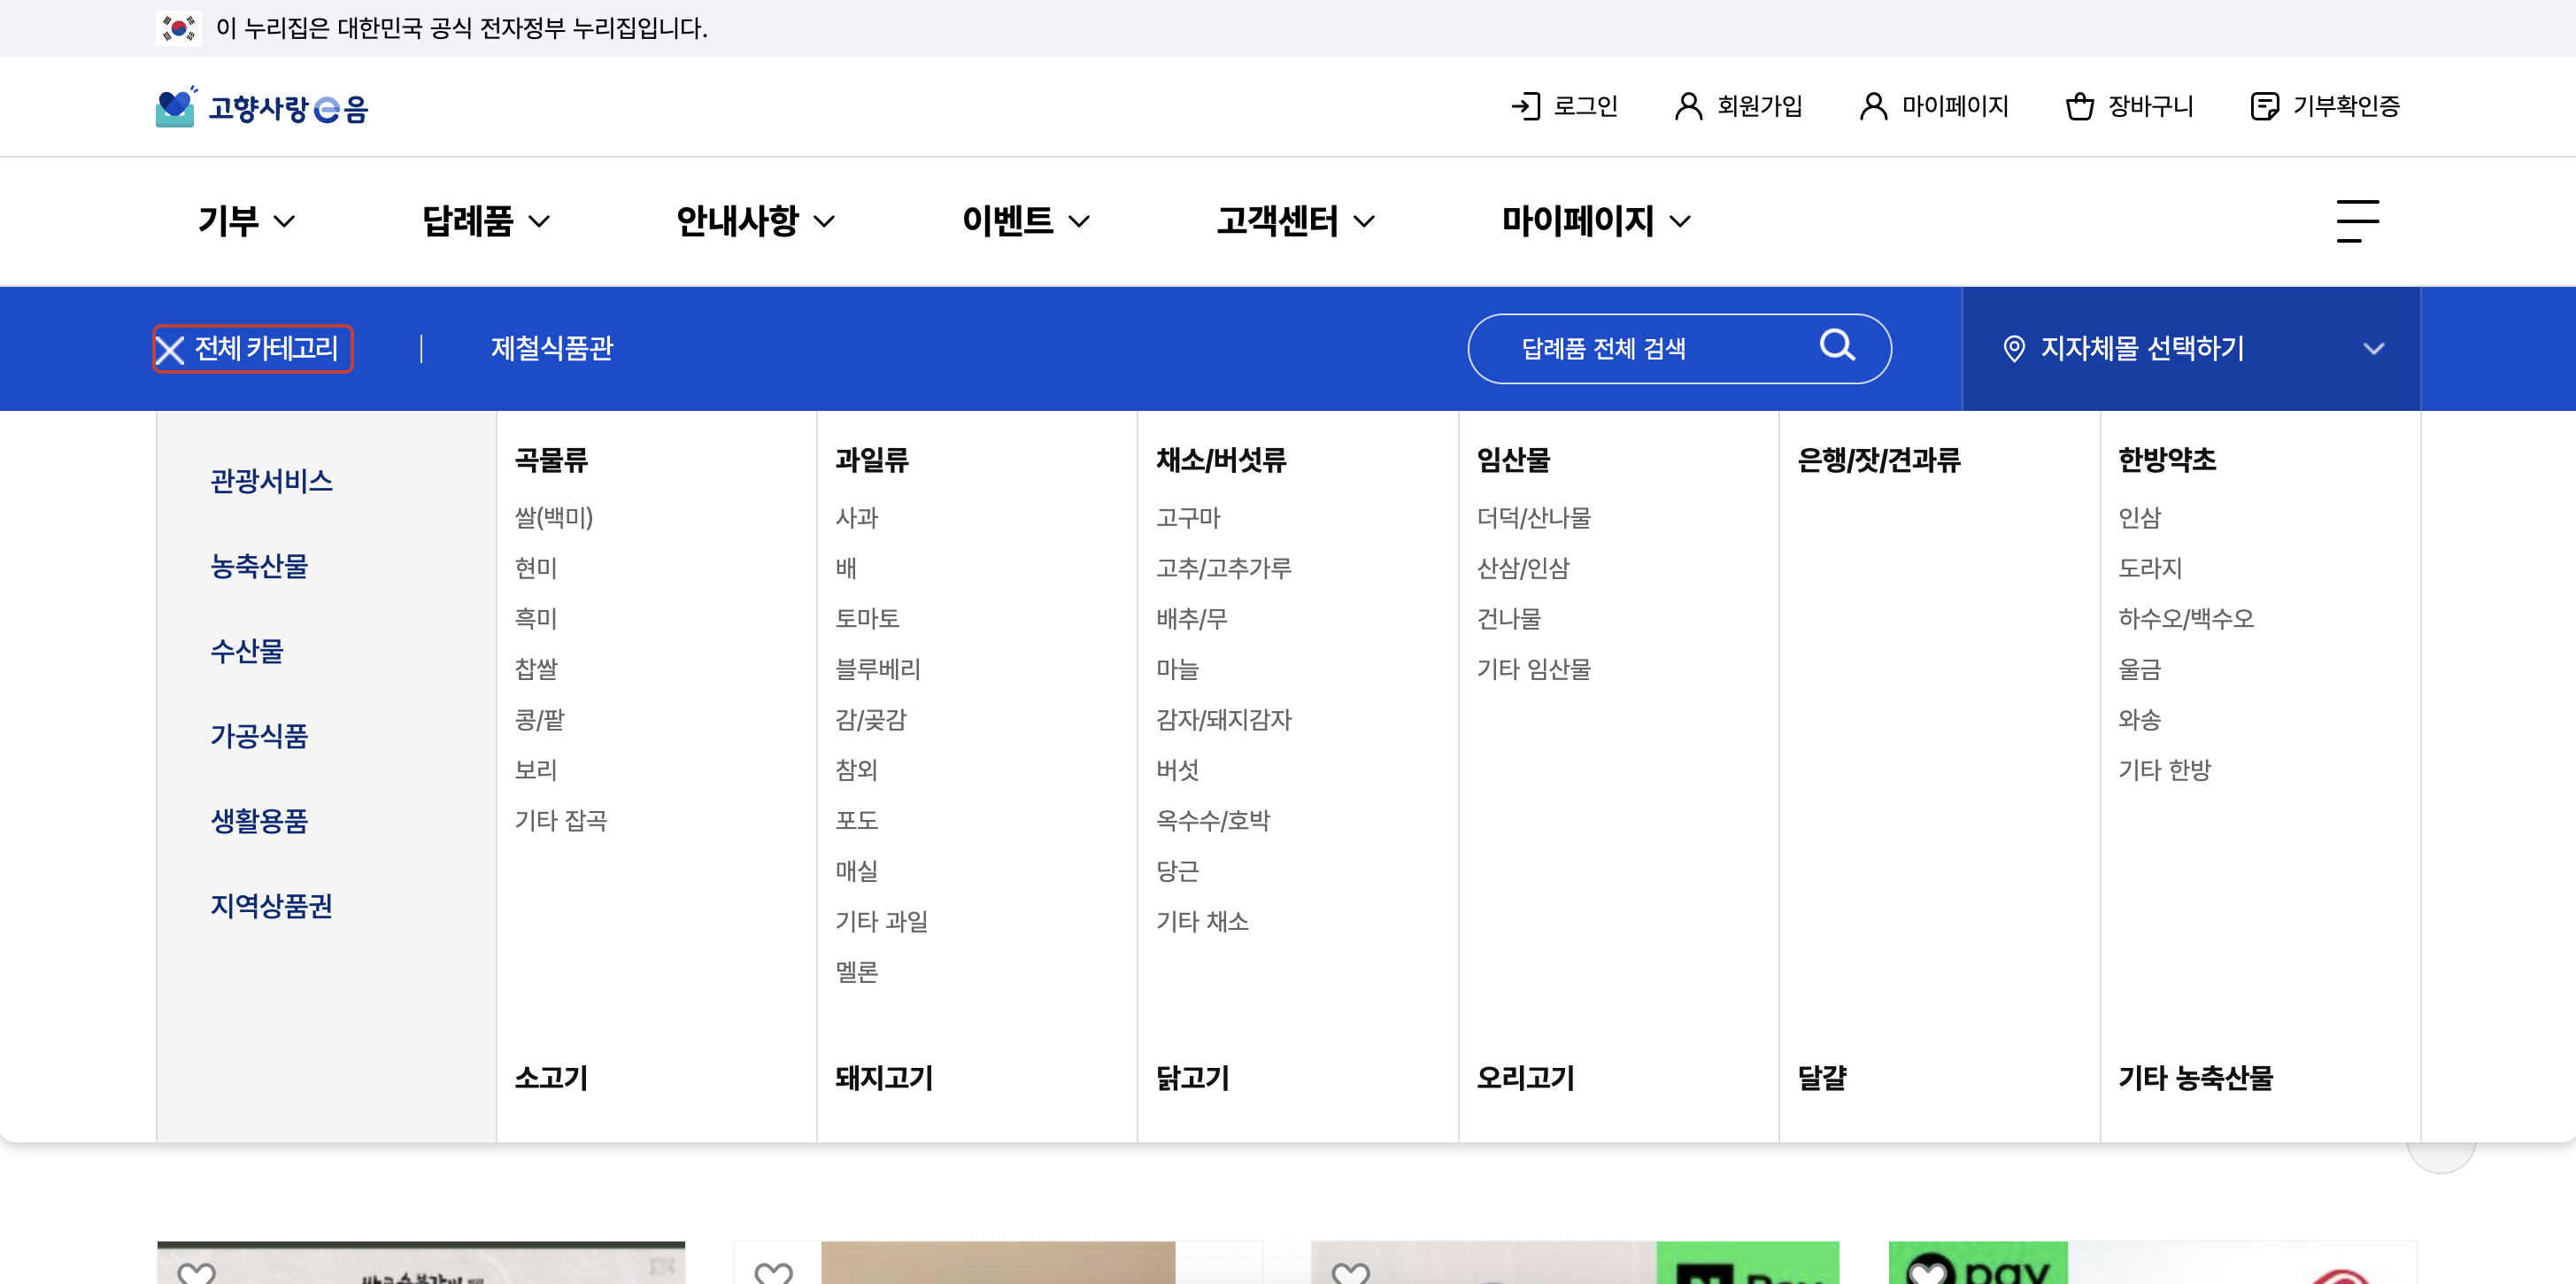Screen dimensions: 2576x1284
Task: Click the 고향사랑e음 logo
Action: pos(262,107)
